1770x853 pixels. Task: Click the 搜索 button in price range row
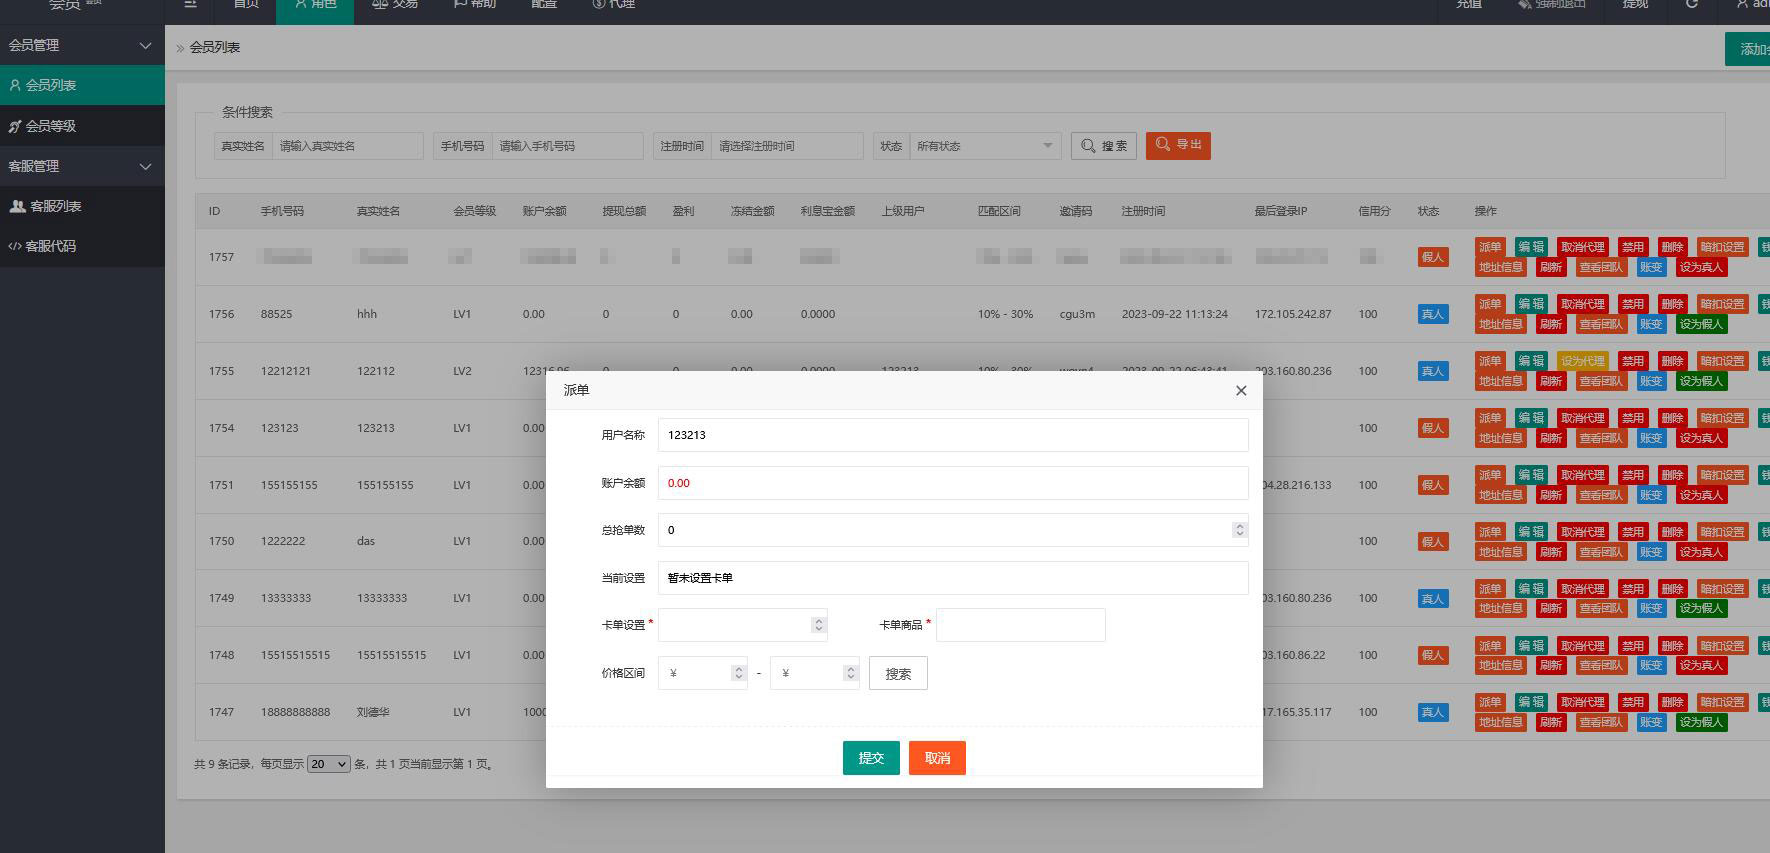[897, 674]
